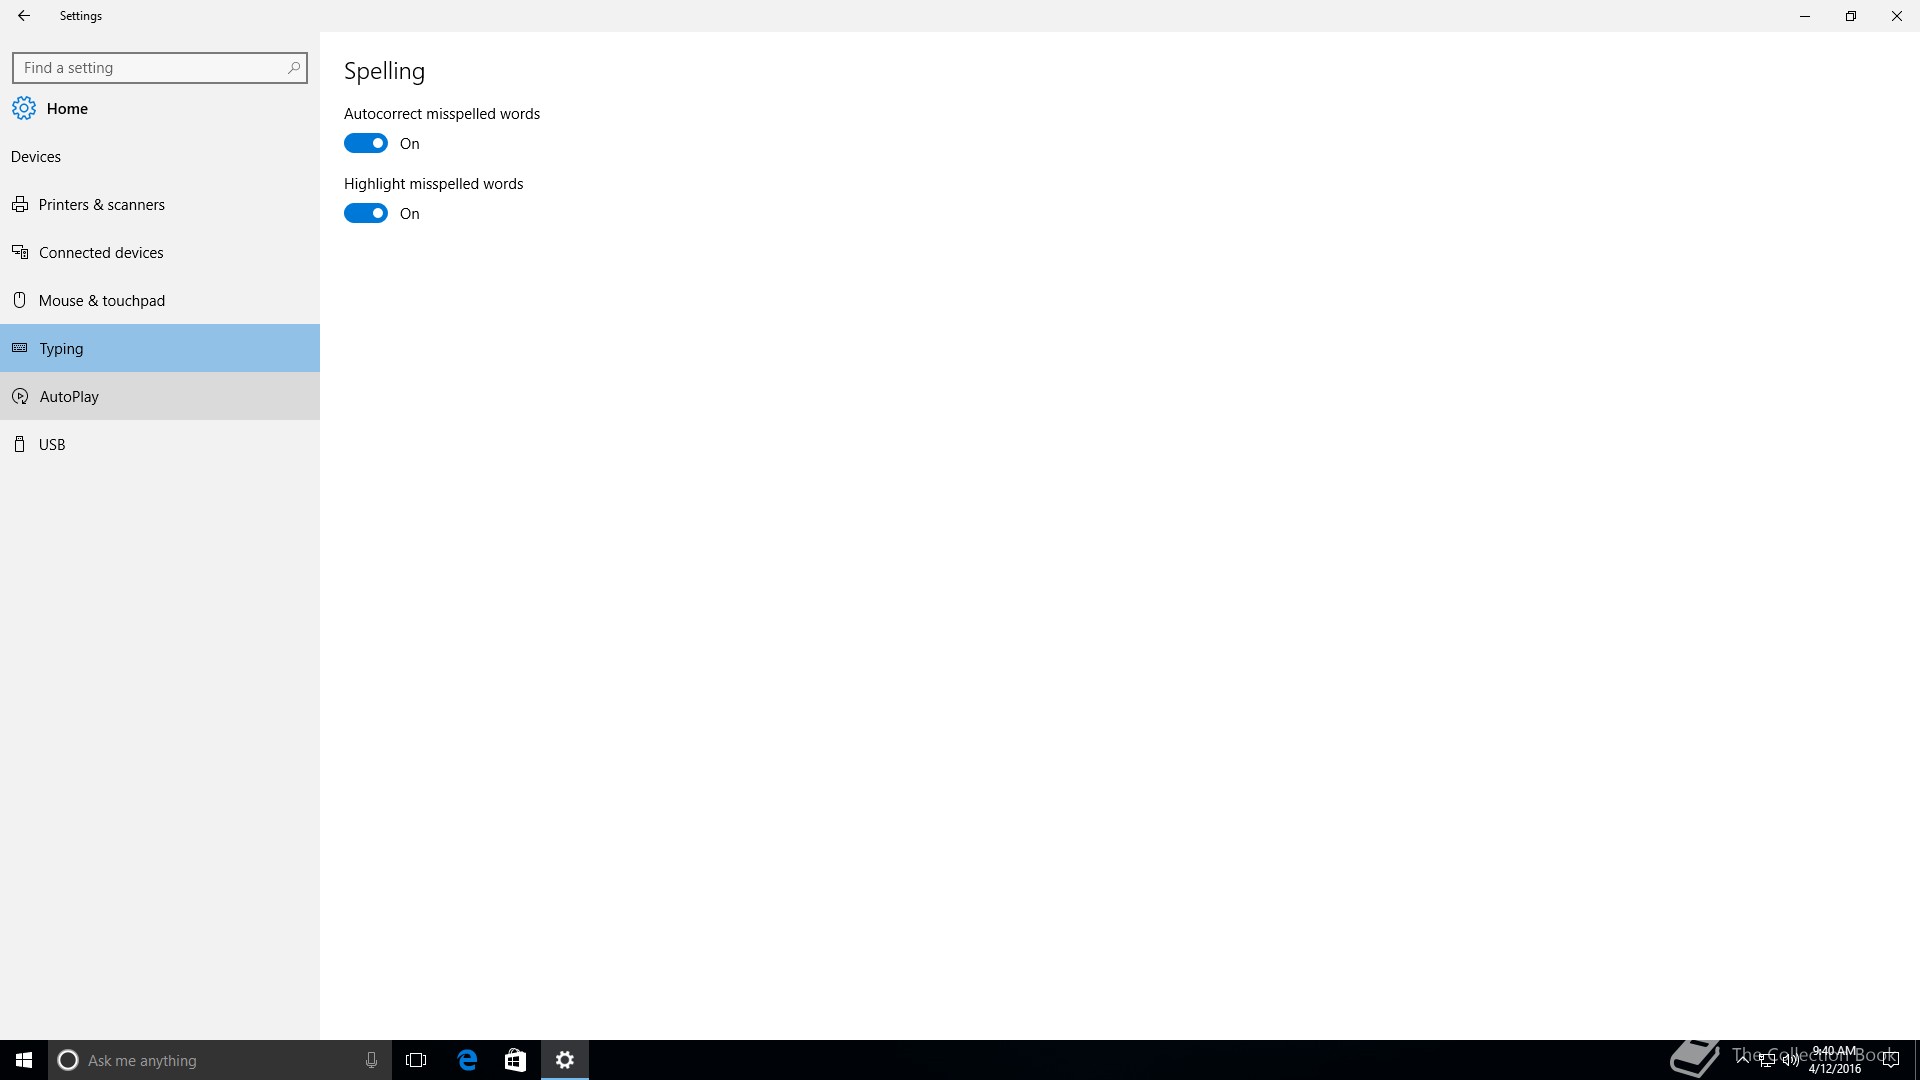Click the Cortana microphone icon

click(x=371, y=1060)
